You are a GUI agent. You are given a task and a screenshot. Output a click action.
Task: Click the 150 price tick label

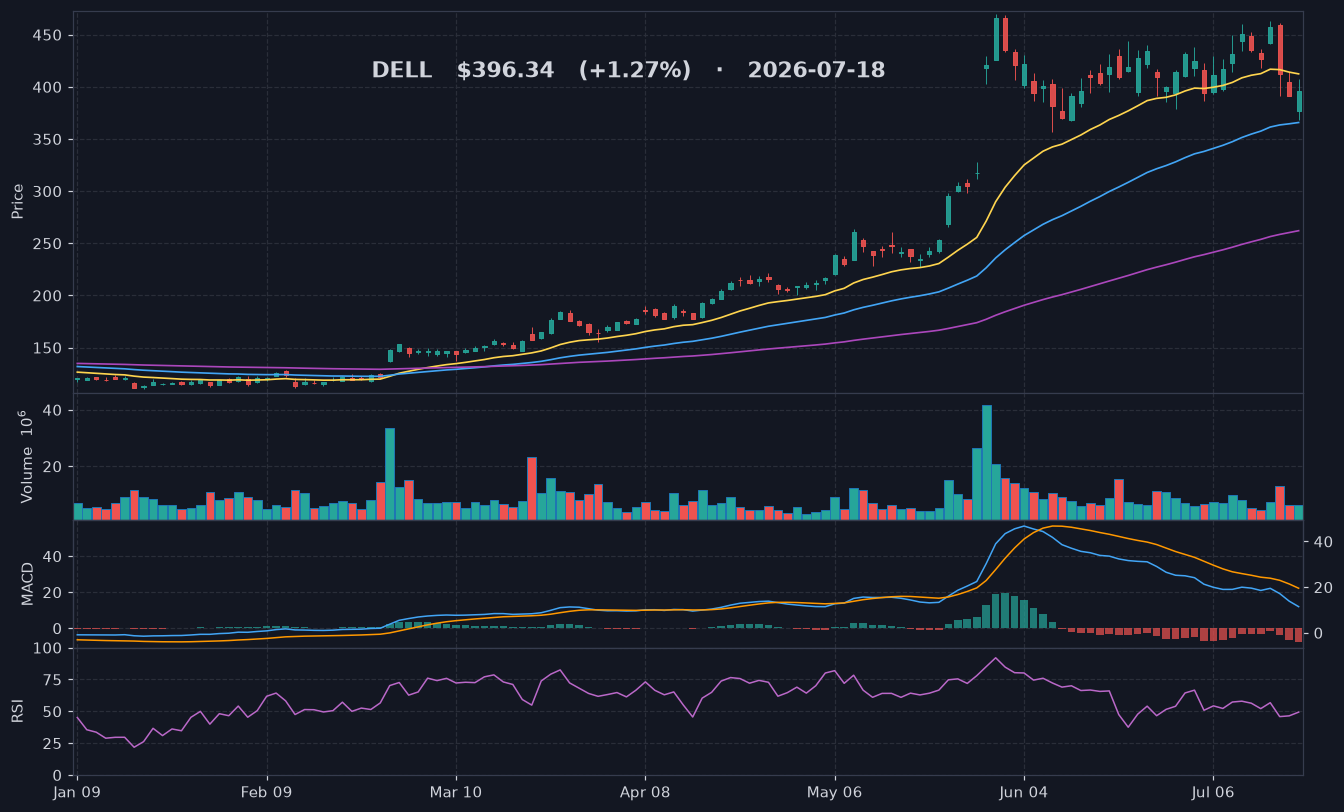pyautogui.click(x=48, y=348)
